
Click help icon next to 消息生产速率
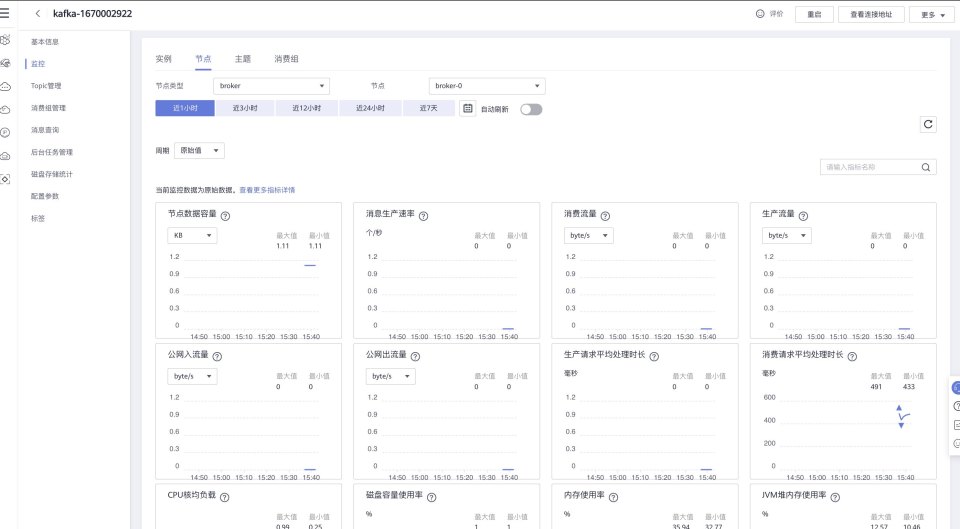pos(424,215)
